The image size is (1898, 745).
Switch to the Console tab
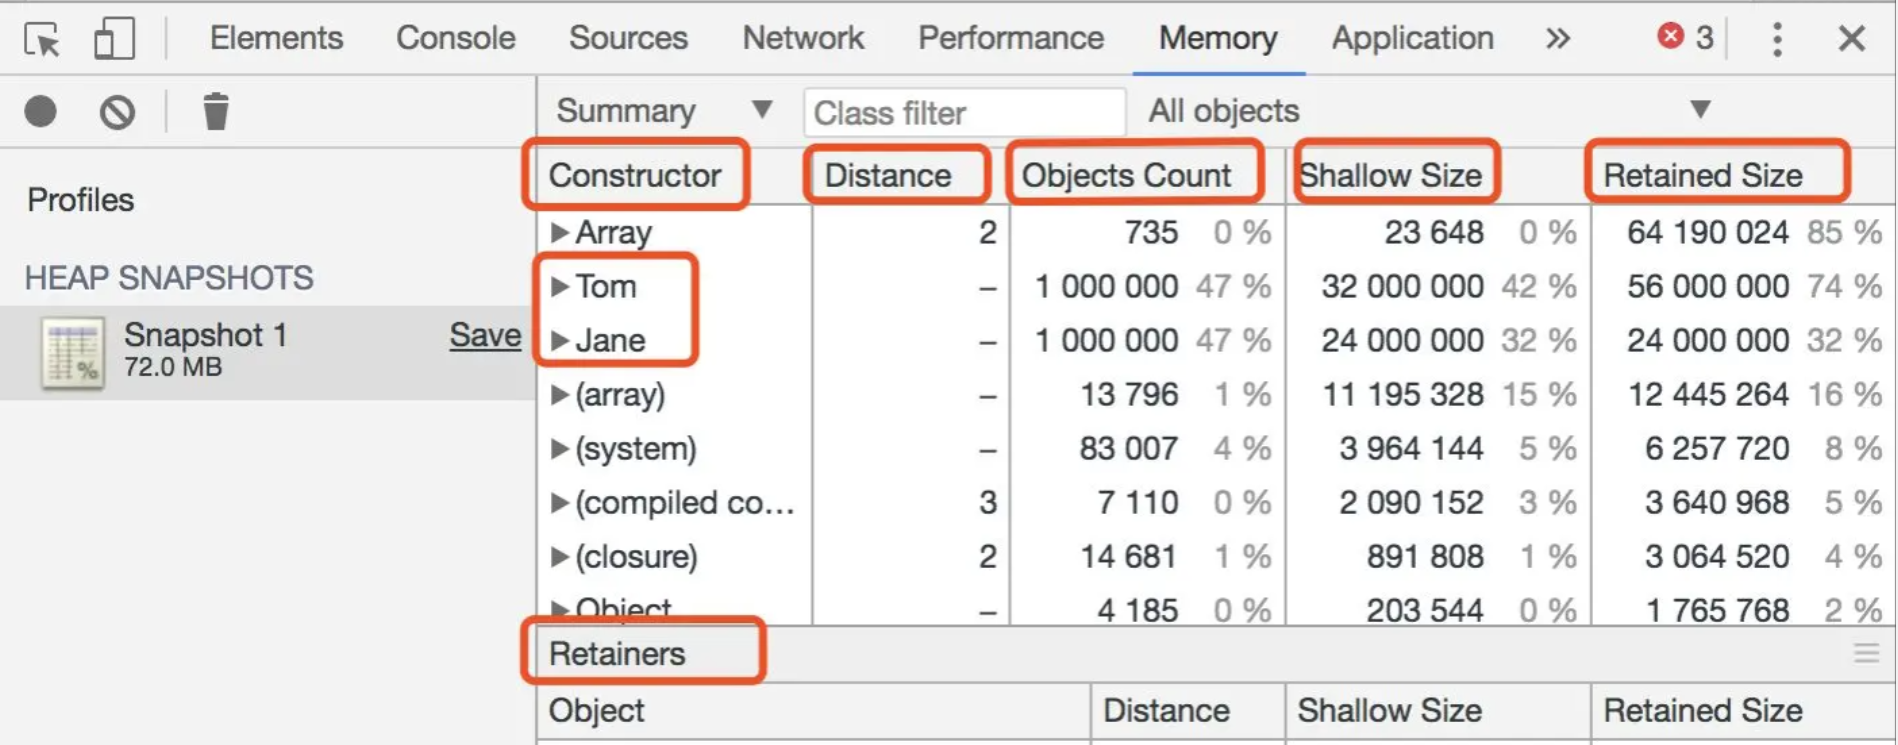tap(456, 38)
